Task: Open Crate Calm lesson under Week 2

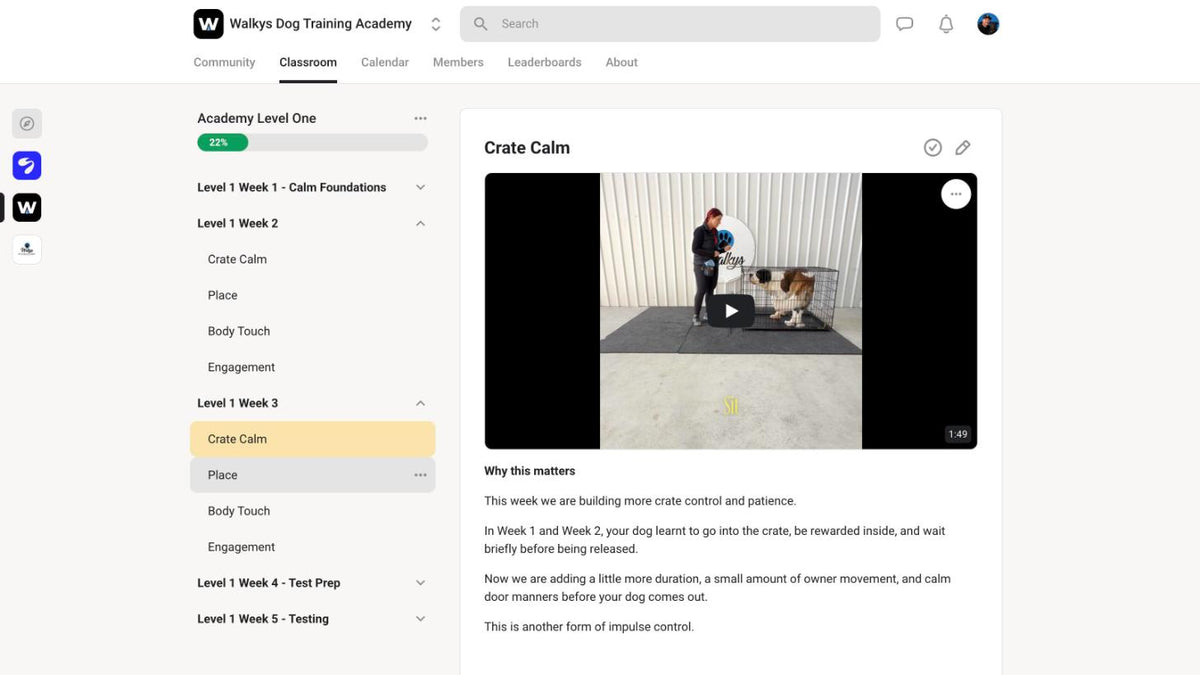Action: point(313,259)
